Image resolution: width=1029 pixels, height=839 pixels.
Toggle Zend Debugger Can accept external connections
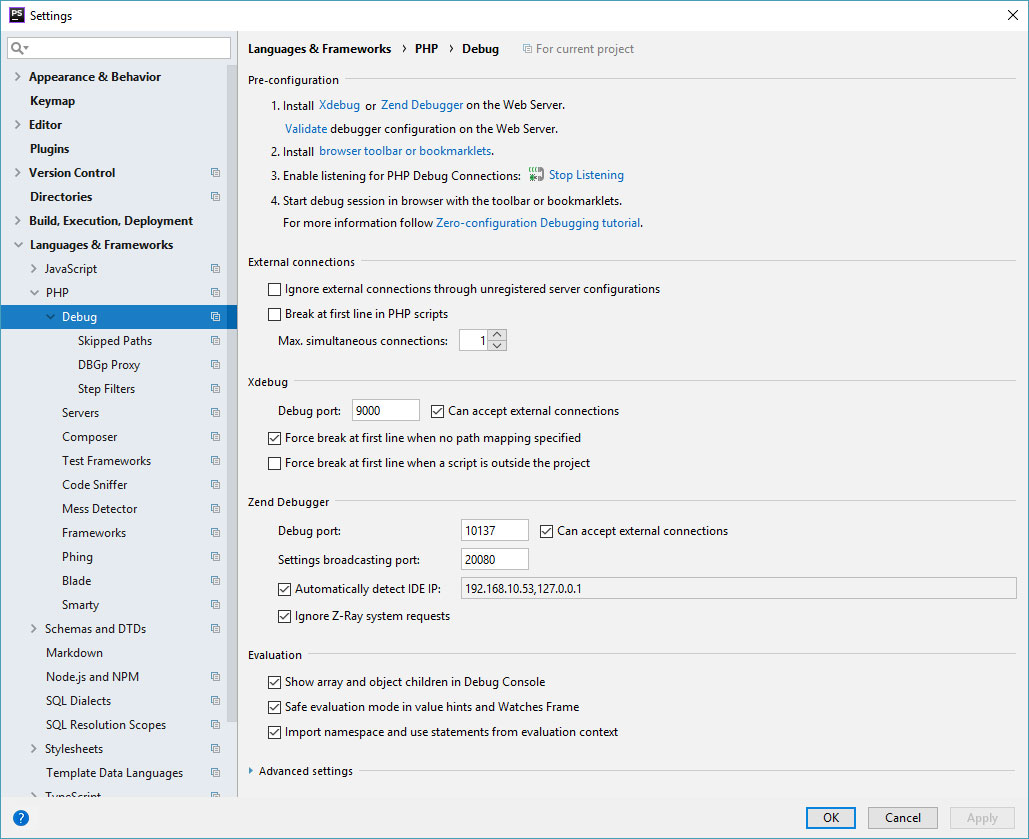click(547, 532)
